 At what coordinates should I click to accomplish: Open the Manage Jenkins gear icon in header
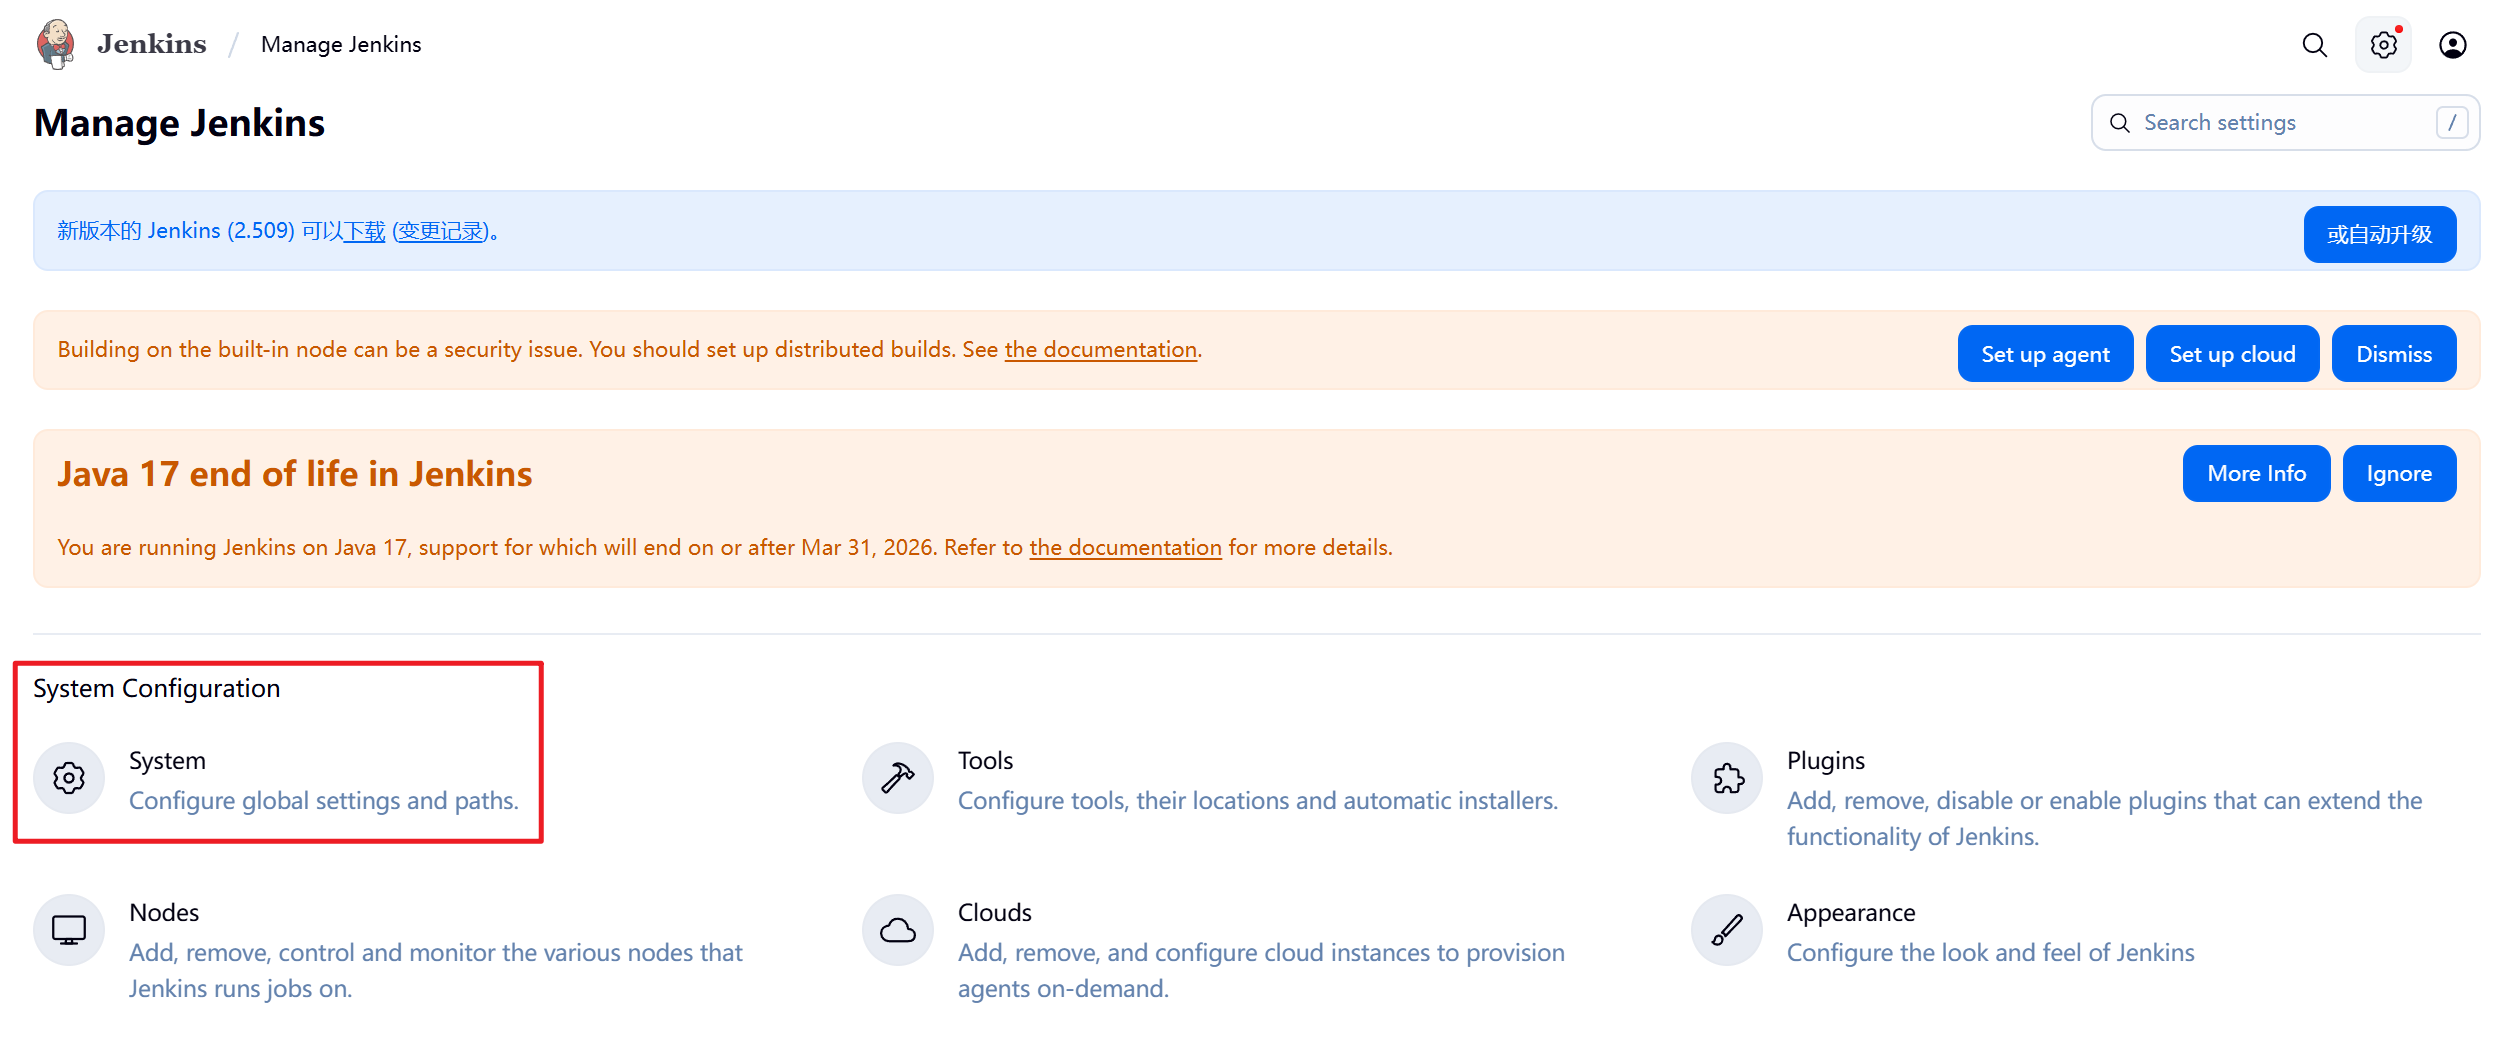[x=2383, y=45]
